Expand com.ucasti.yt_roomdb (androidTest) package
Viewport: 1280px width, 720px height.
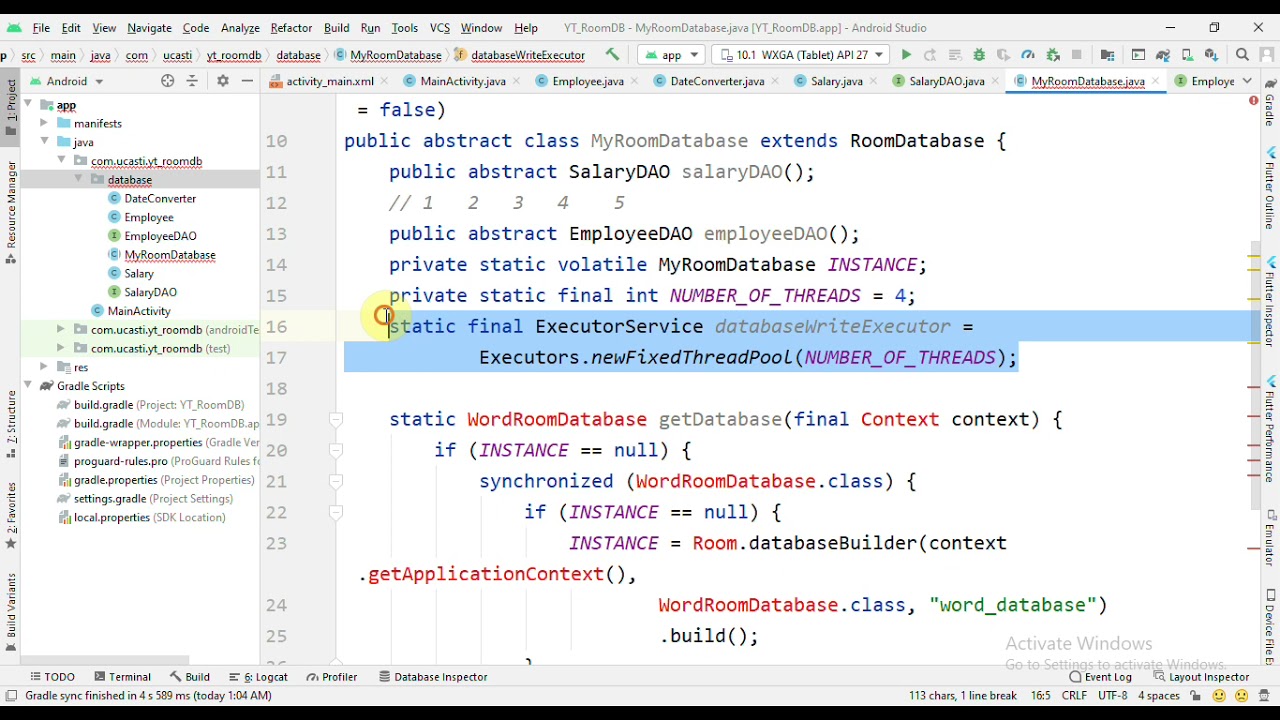[x=61, y=330]
